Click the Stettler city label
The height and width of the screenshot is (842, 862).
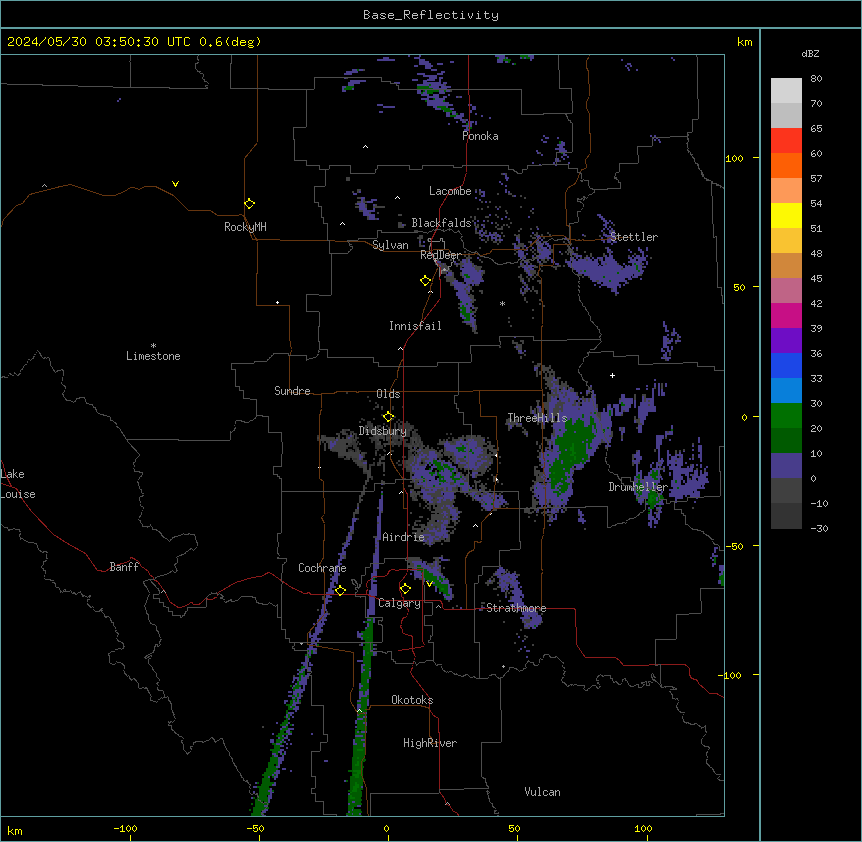pos(634,237)
